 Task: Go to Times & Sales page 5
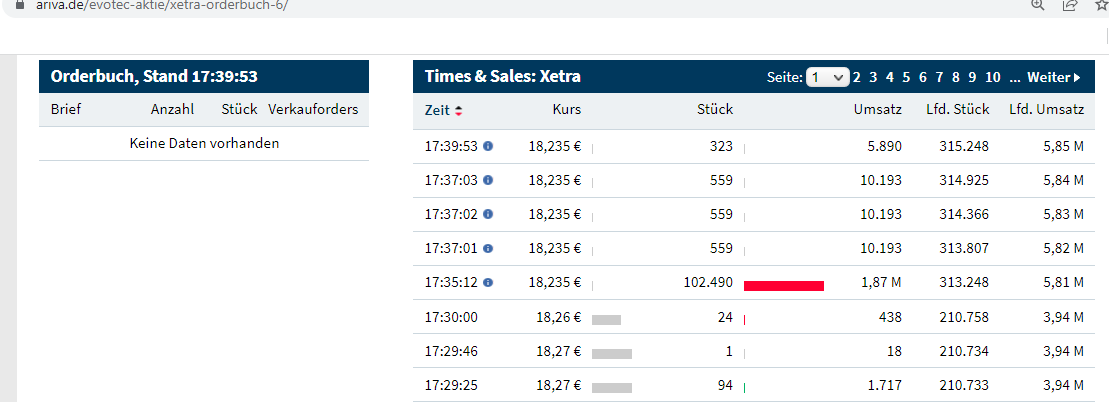click(x=906, y=77)
